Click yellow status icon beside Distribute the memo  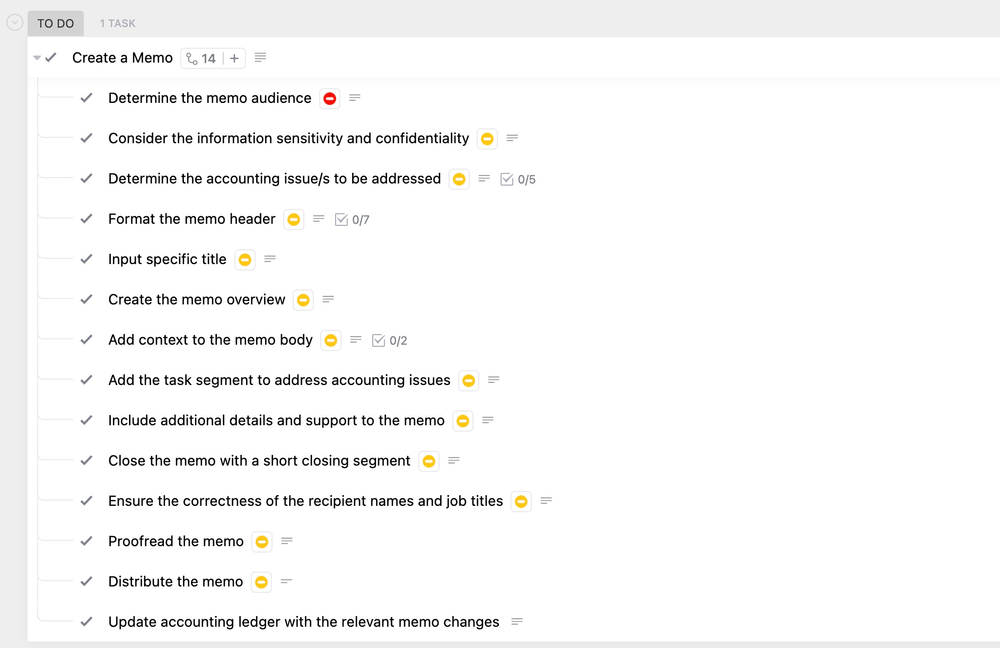pos(261,581)
